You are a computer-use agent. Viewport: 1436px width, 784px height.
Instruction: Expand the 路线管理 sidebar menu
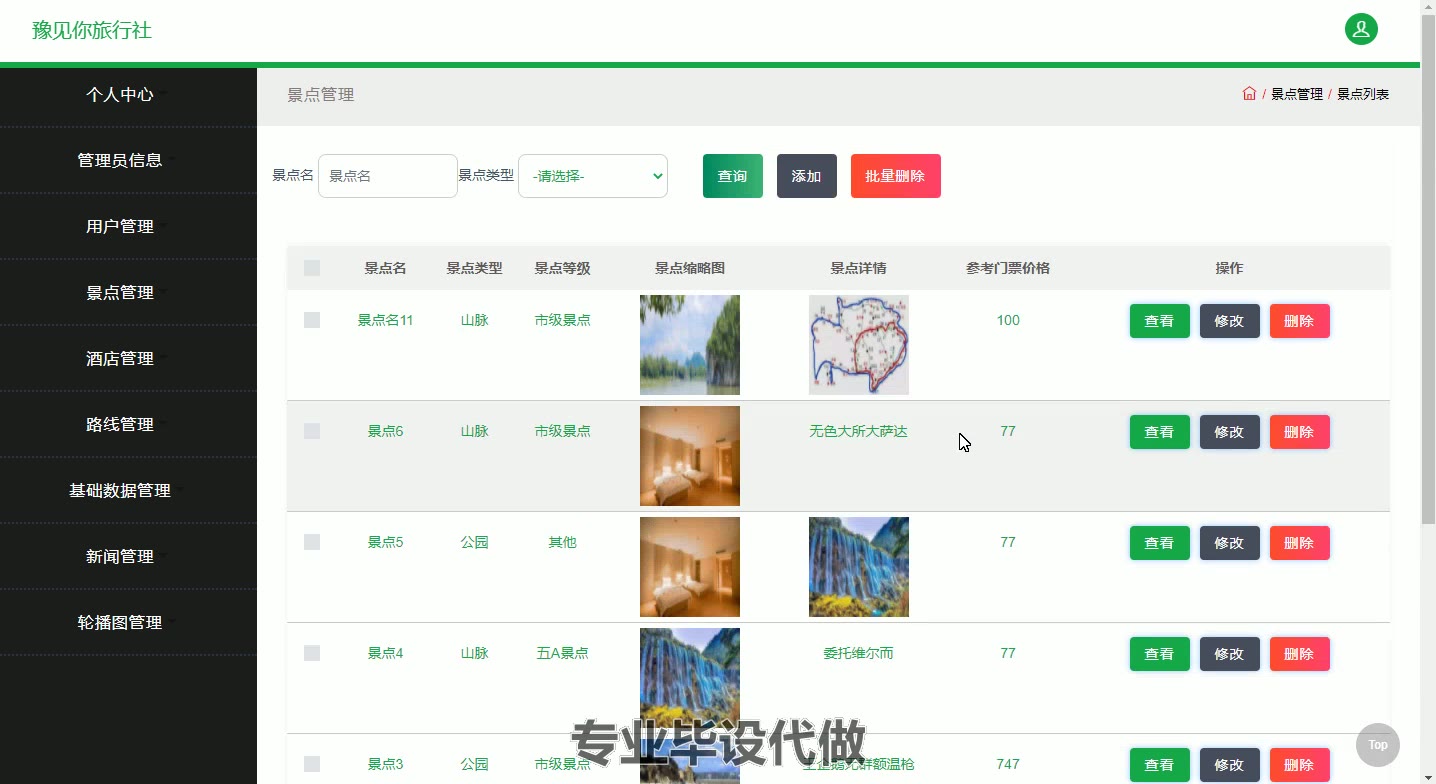coord(128,425)
